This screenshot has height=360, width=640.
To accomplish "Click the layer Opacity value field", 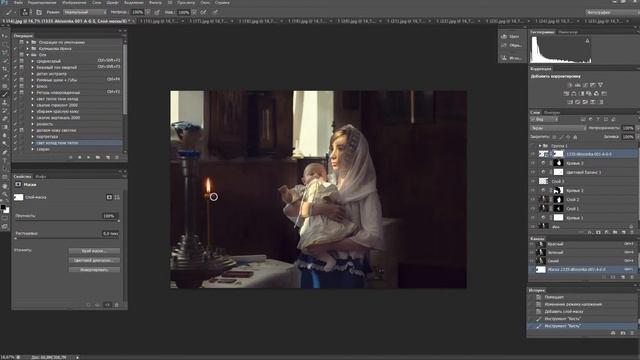I will [x=628, y=128].
